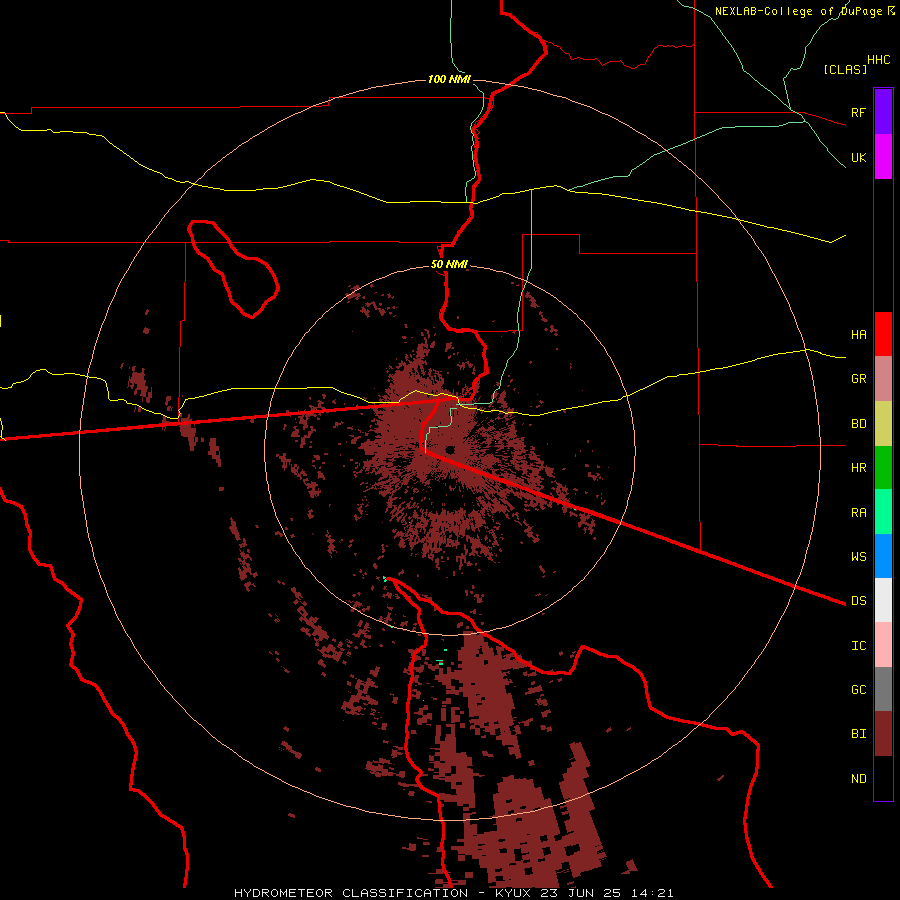Screen dimensions: 900x900
Task: Pick the WS blue legend swatch
Action: click(x=883, y=556)
